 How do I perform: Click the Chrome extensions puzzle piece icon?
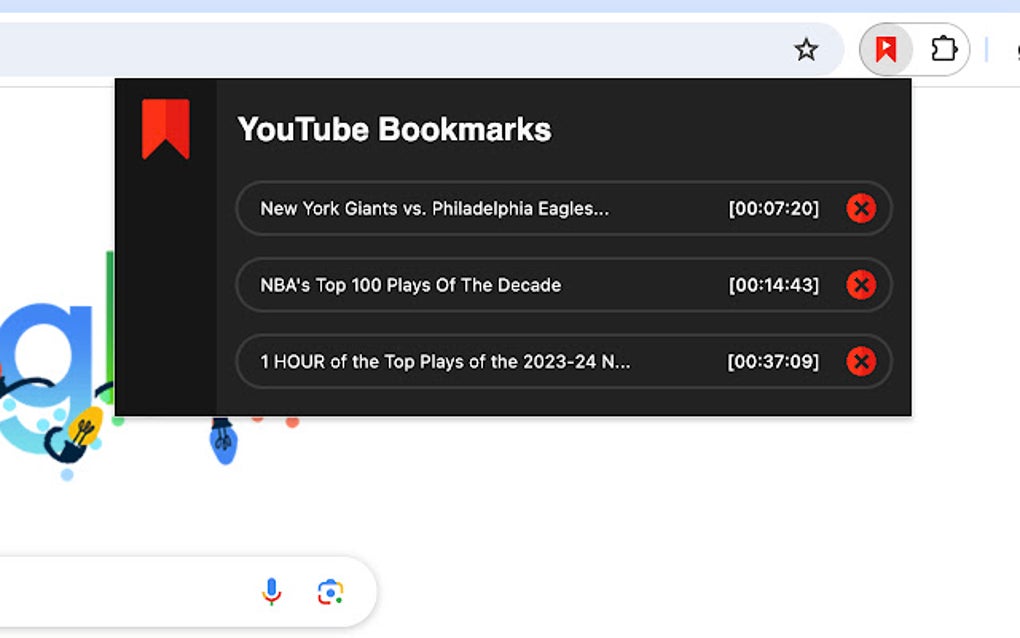(x=944, y=48)
